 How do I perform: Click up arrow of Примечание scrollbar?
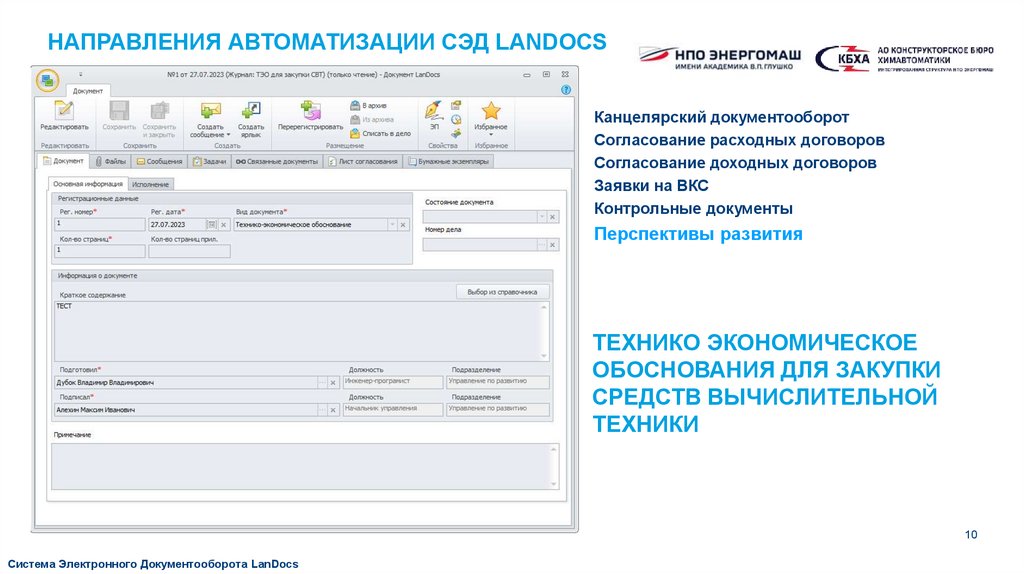(554, 449)
